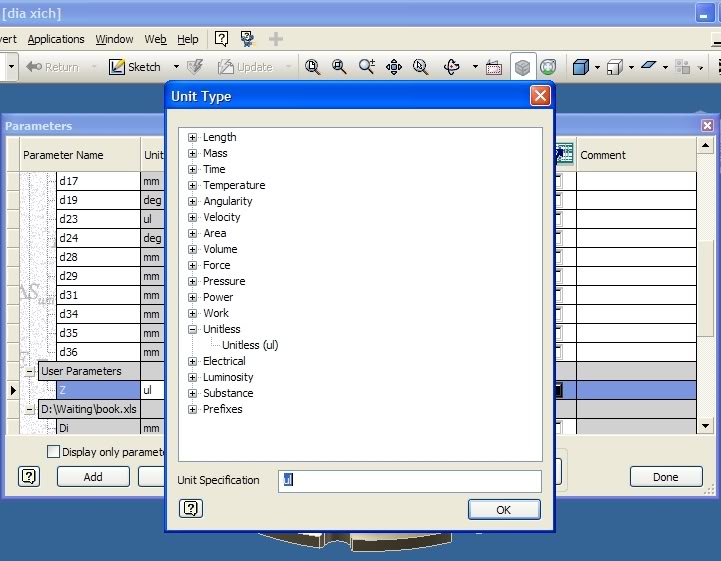Image resolution: width=721 pixels, height=561 pixels.
Task: Click the perspective camera view icon
Action: tap(548, 67)
